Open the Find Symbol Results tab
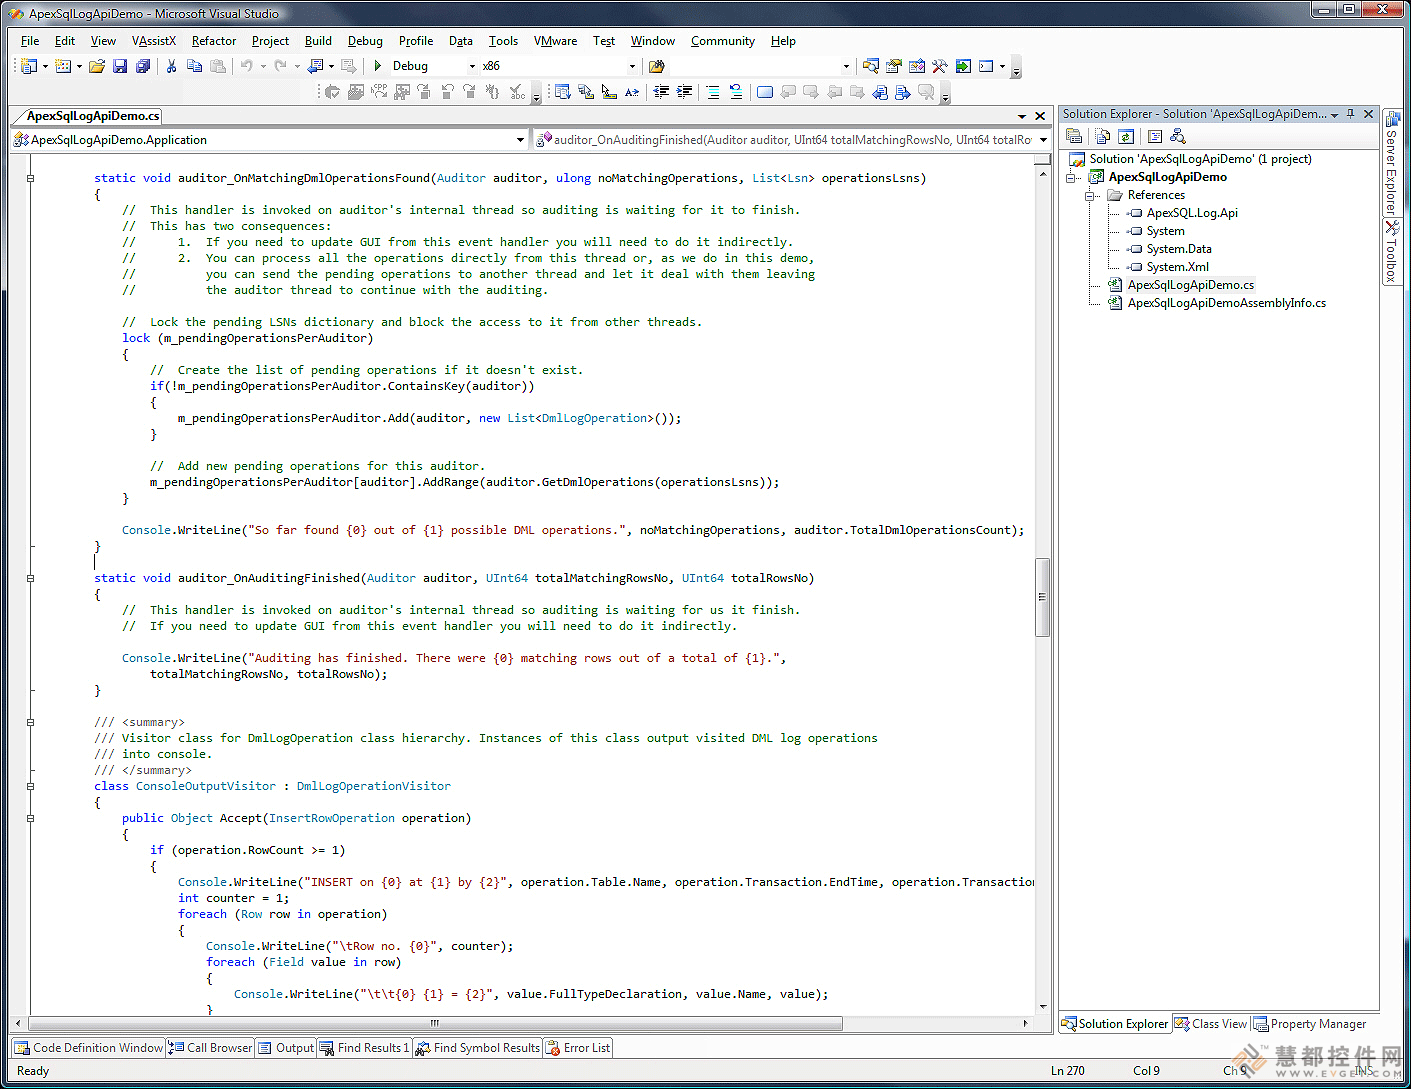The height and width of the screenshot is (1089, 1411). click(478, 1048)
